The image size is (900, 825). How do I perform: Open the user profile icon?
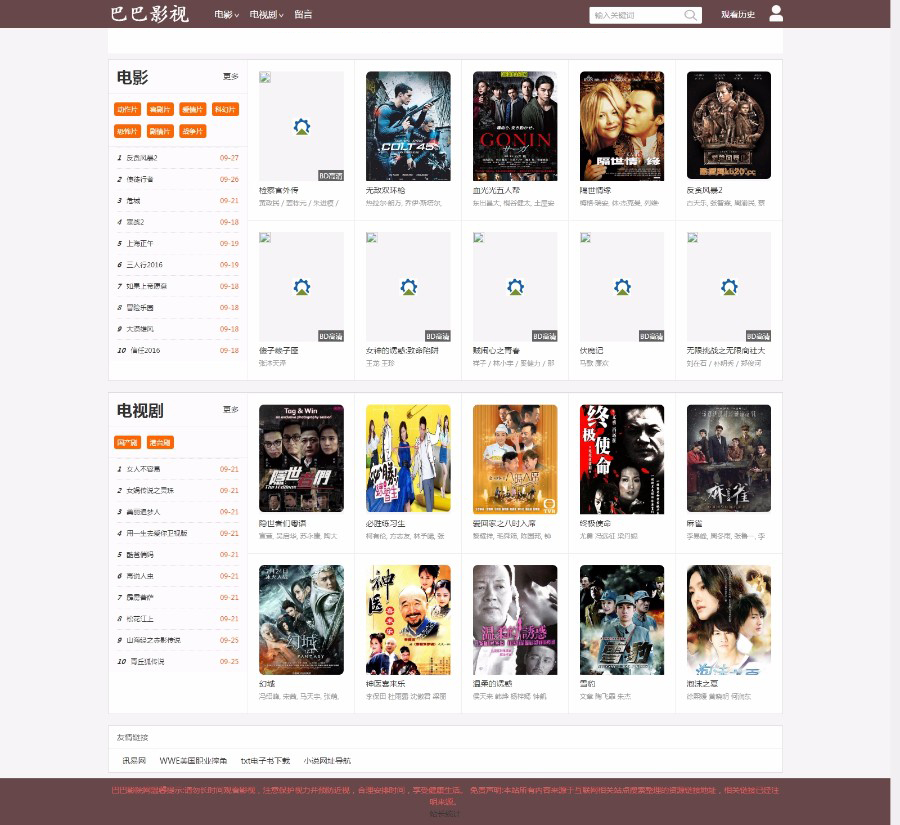[776, 14]
